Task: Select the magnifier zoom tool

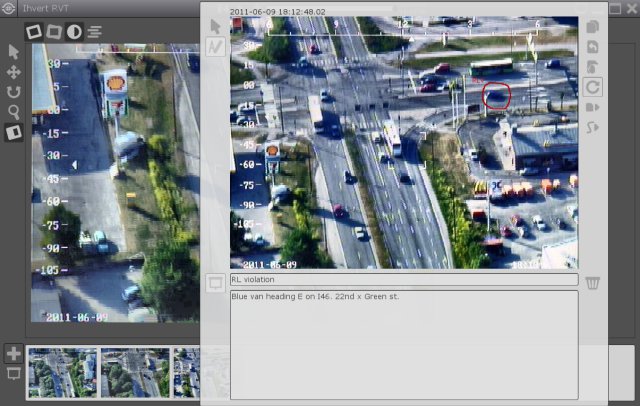Action: [x=14, y=112]
